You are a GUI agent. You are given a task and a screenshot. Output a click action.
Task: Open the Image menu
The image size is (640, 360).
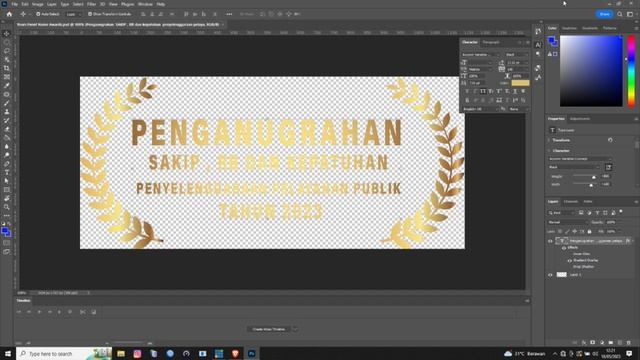(x=38, y=4)
